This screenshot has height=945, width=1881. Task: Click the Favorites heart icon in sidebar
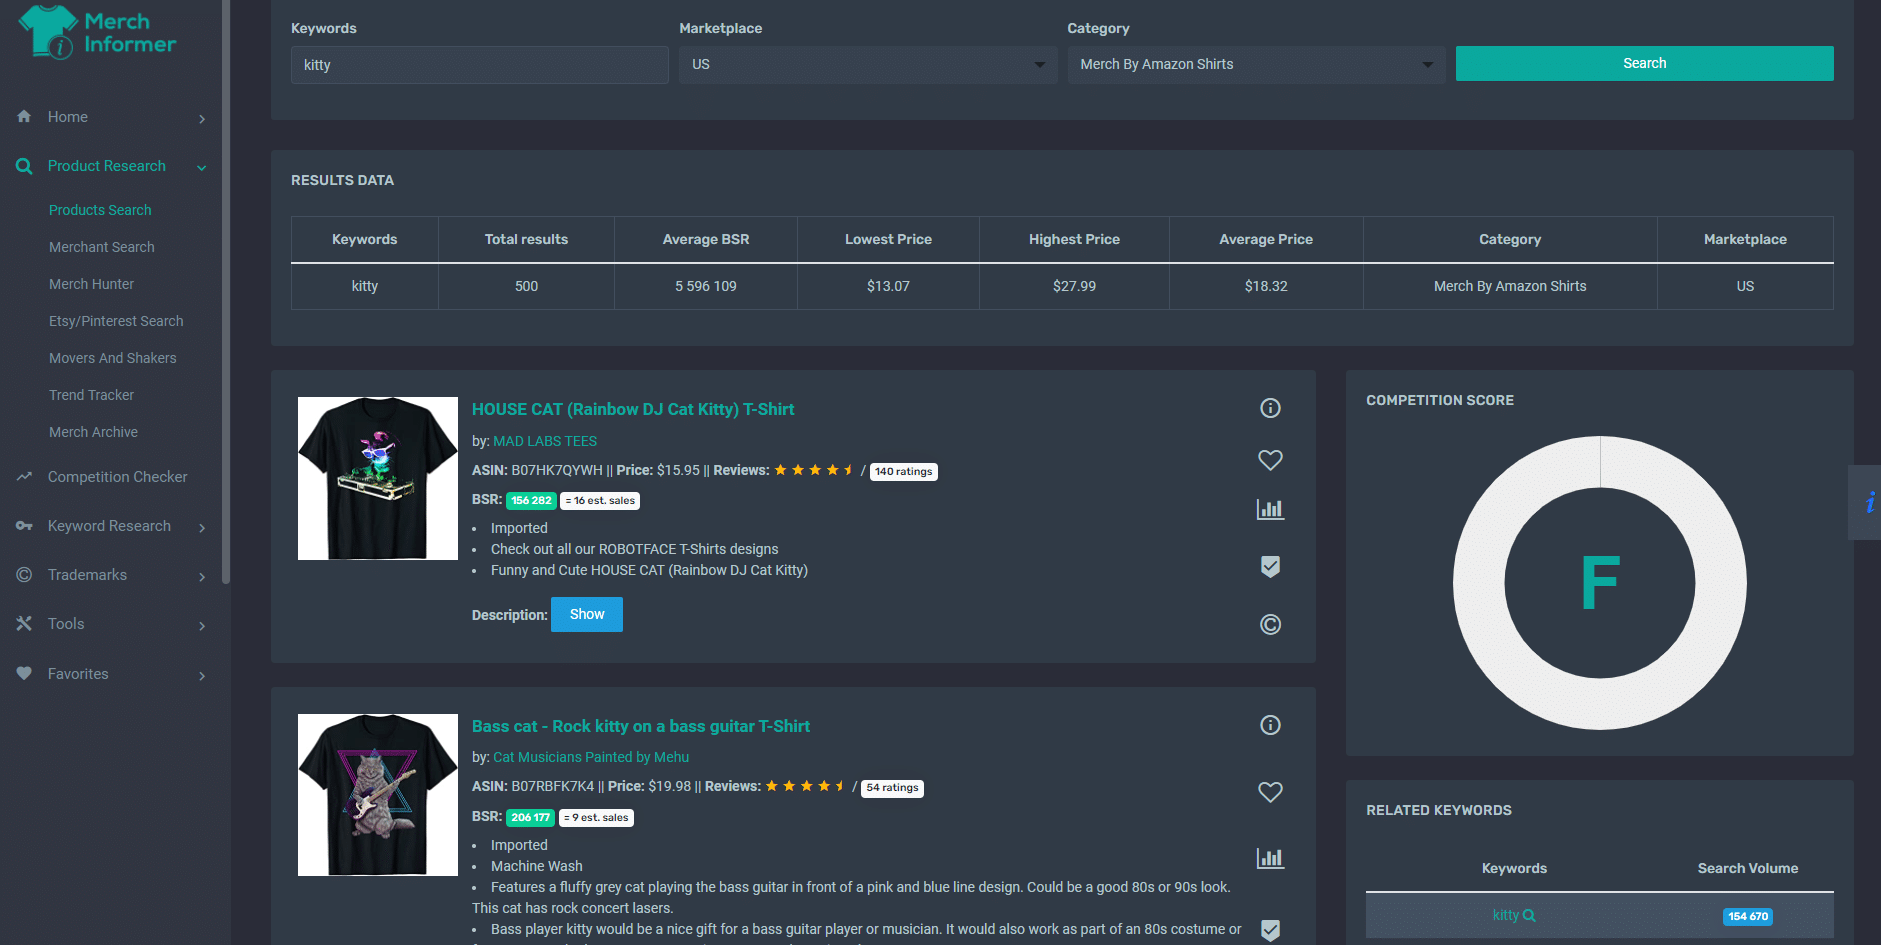point(24,674)
